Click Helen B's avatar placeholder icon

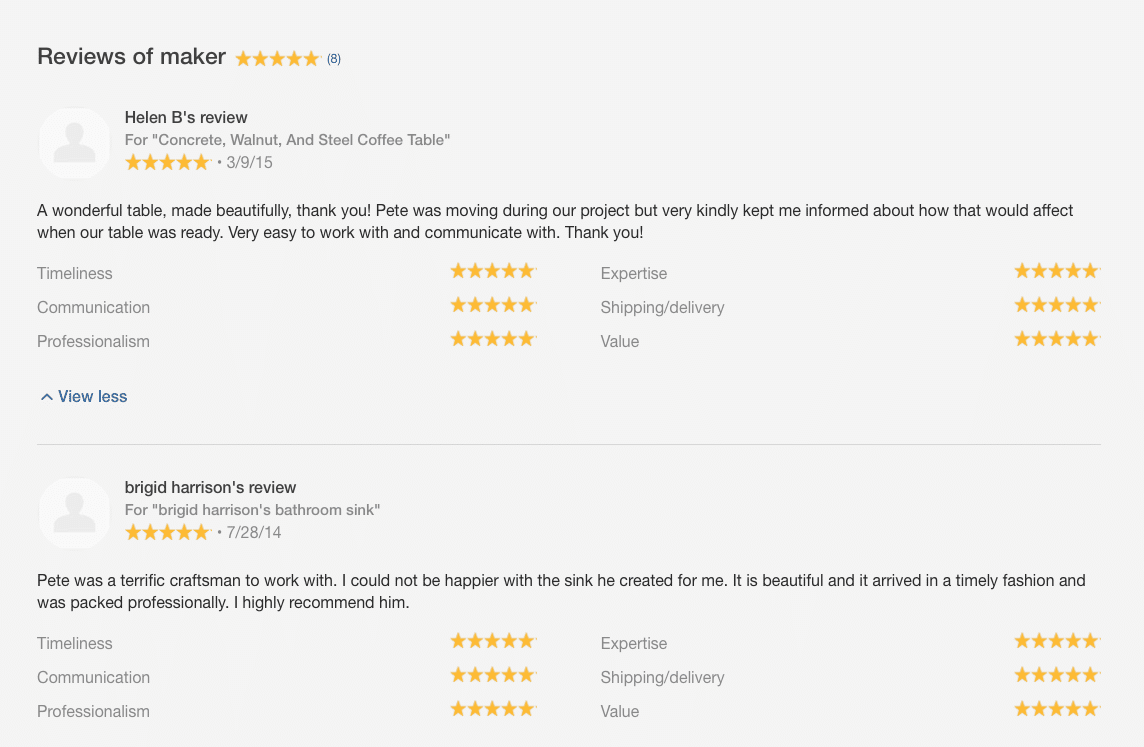[x=74, y=143]
